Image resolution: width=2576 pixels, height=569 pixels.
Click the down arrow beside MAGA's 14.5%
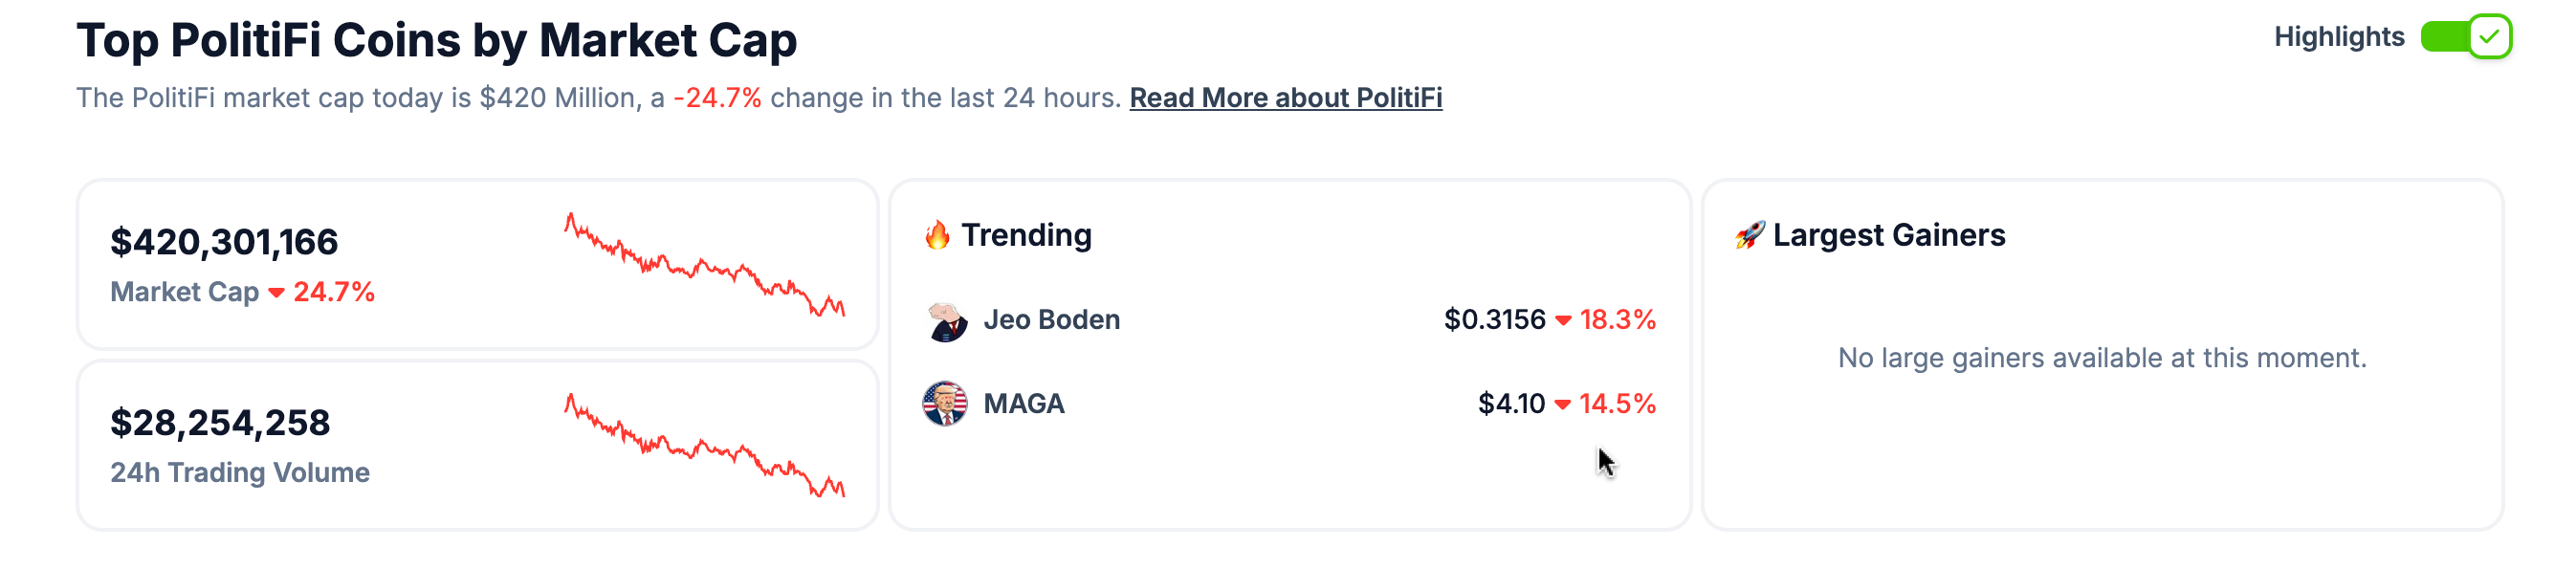[x=1563, y=405]
